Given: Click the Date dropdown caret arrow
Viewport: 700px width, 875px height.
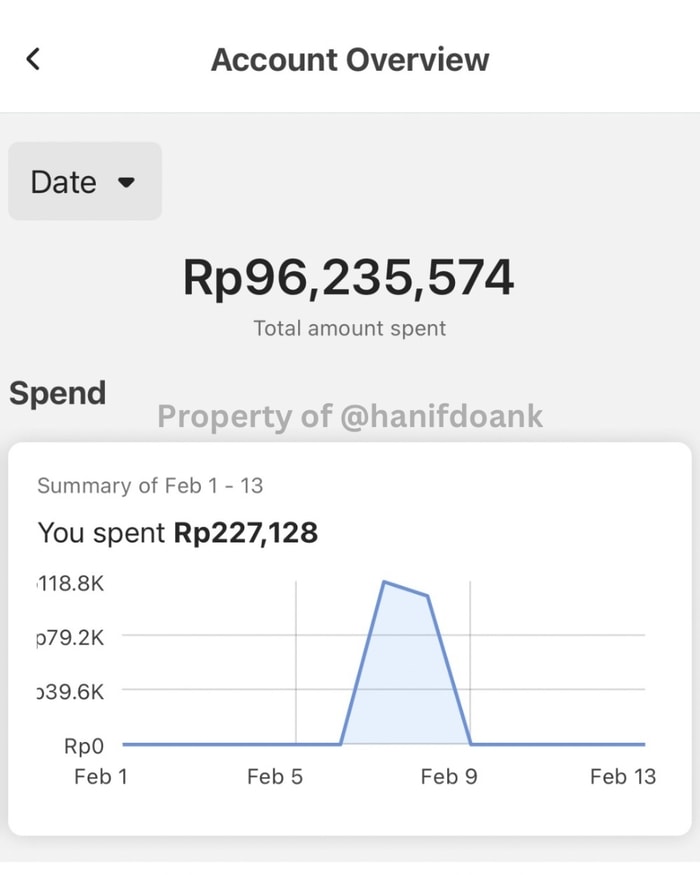Looking at the screenshot, I should [x=126, y=183].
